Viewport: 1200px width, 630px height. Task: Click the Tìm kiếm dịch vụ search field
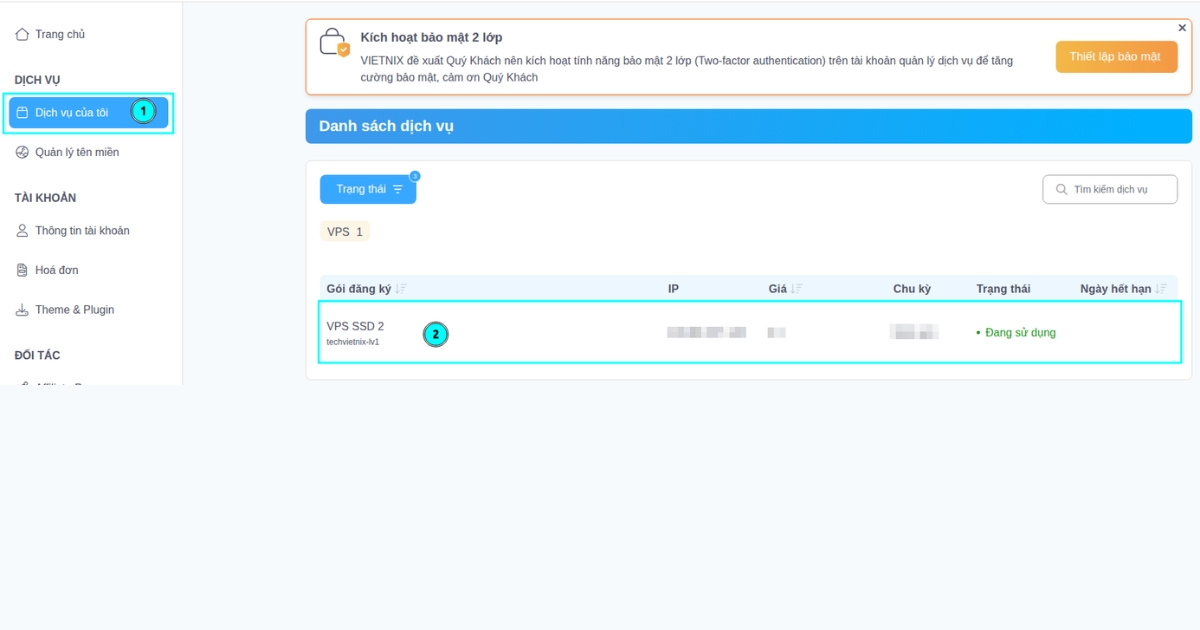click(x=1110, y=189)
